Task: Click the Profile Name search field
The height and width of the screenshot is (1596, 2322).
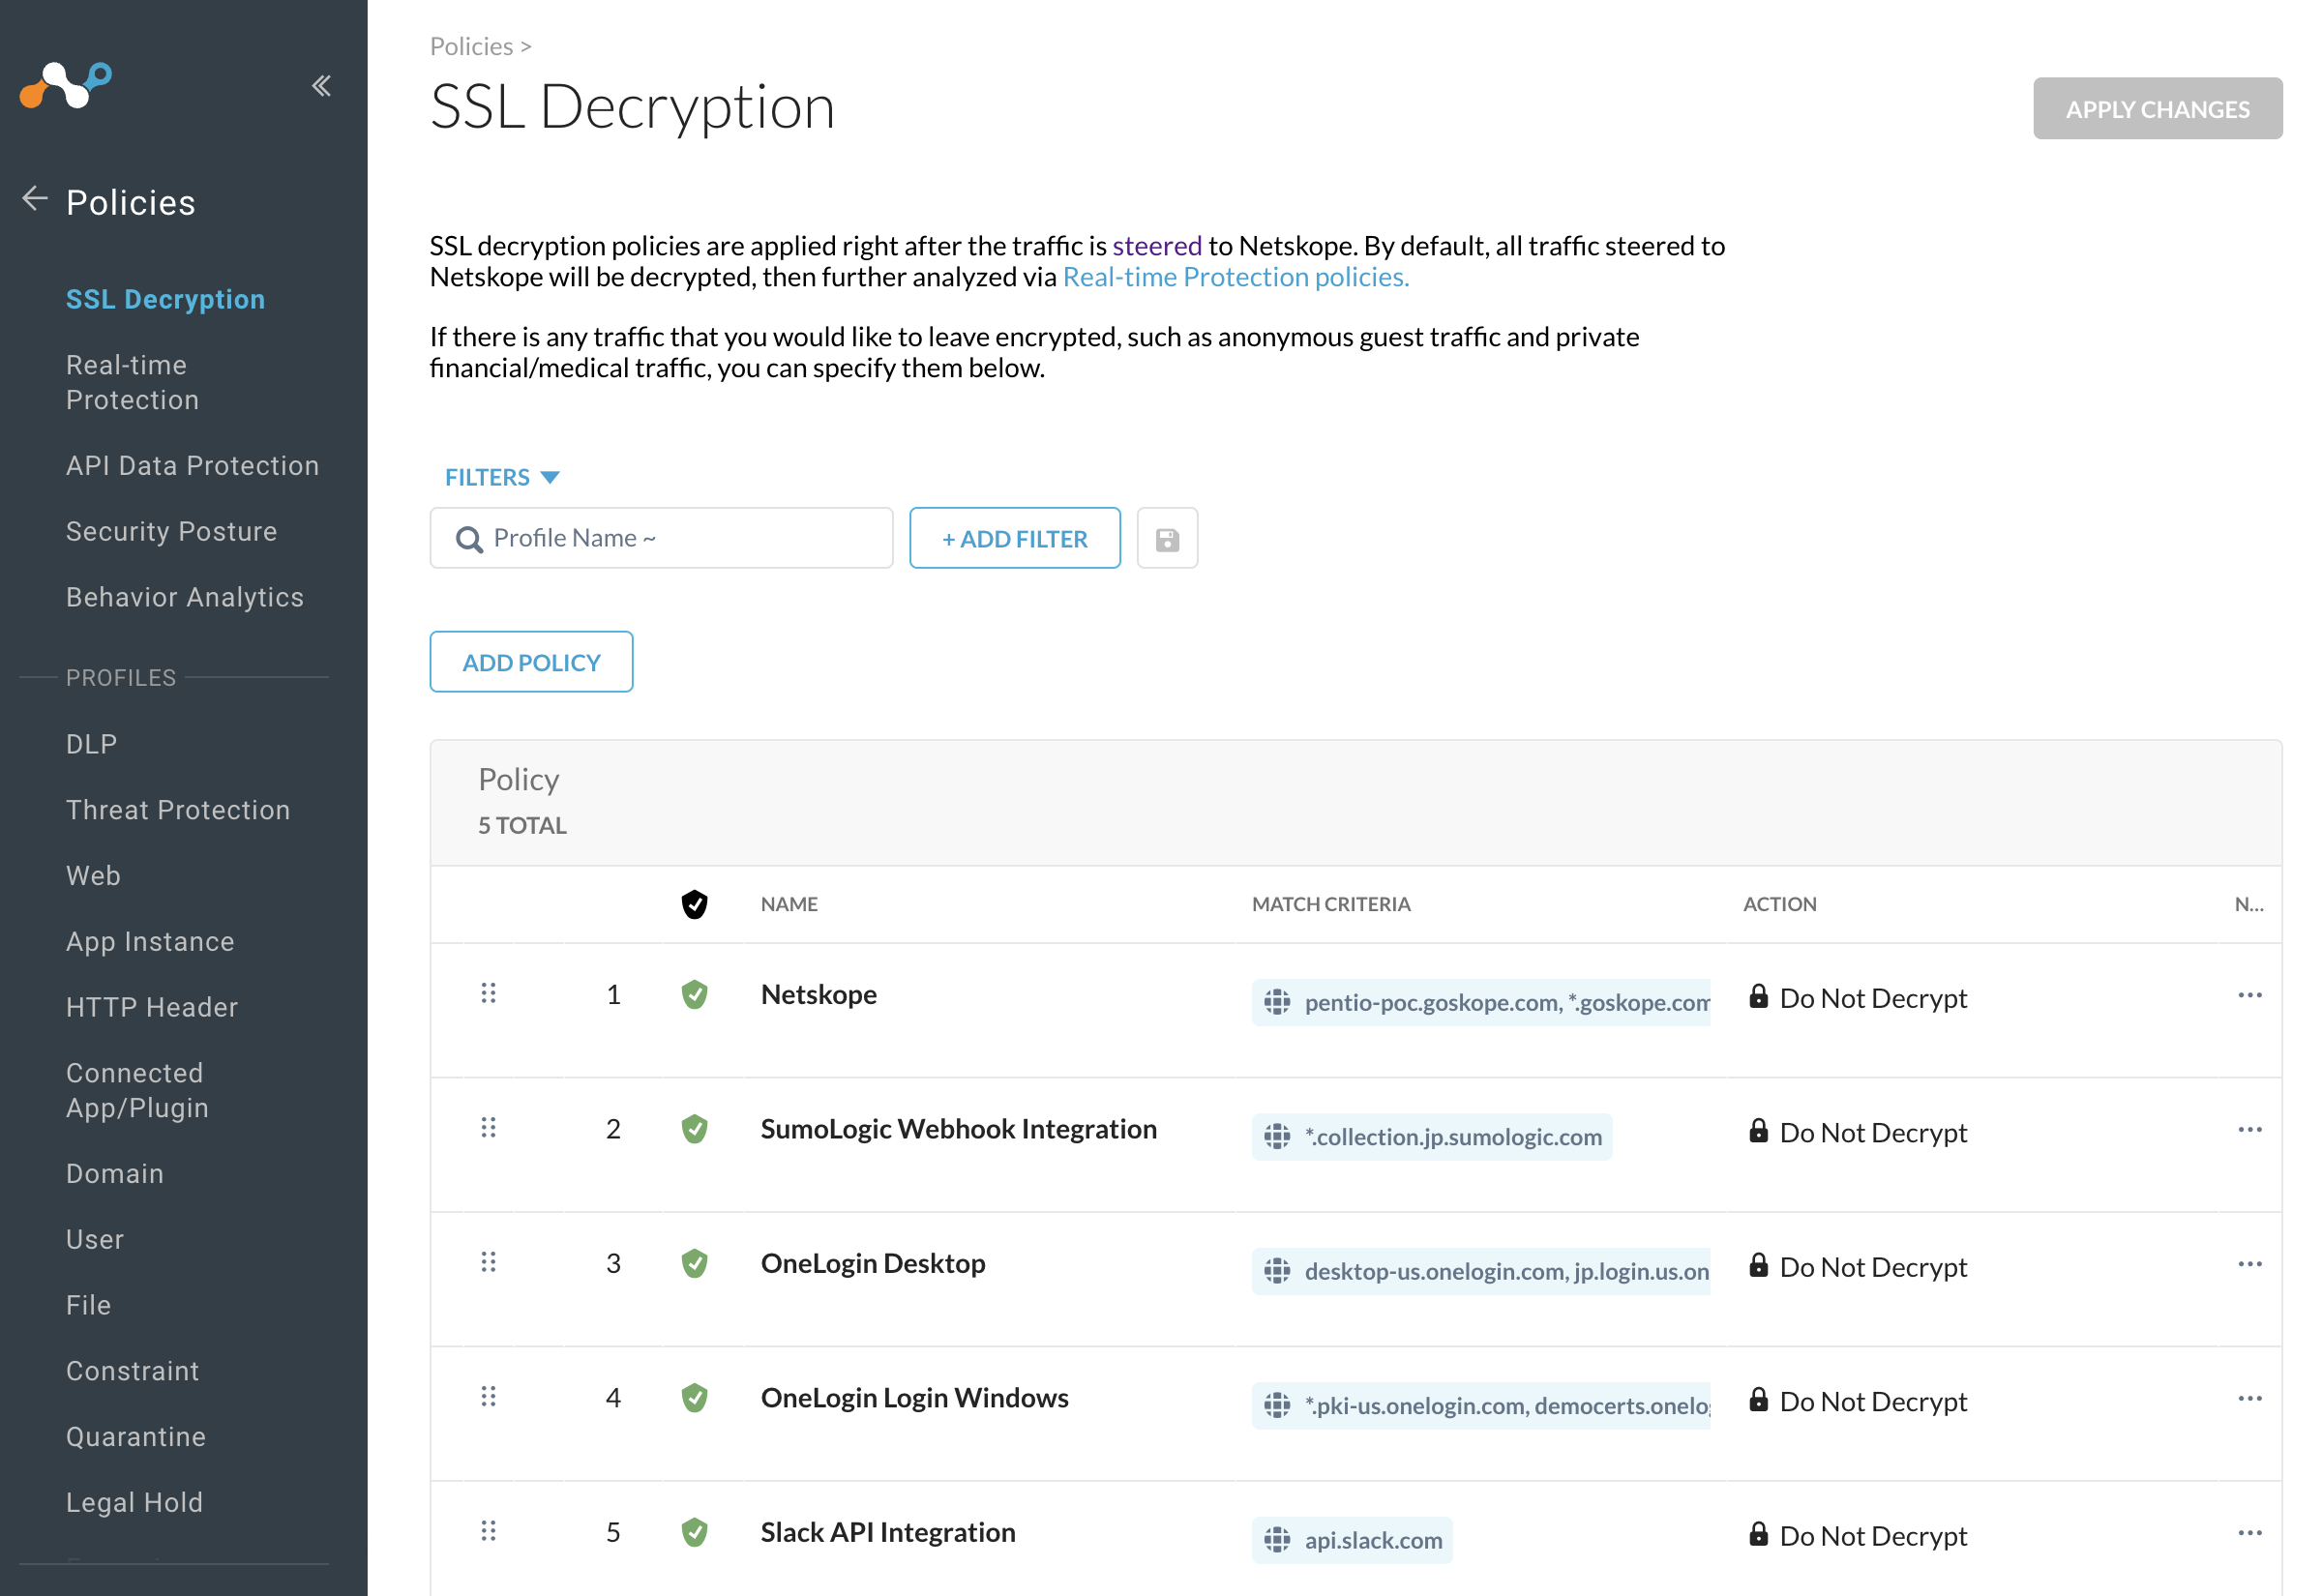Action: point(661,538)
